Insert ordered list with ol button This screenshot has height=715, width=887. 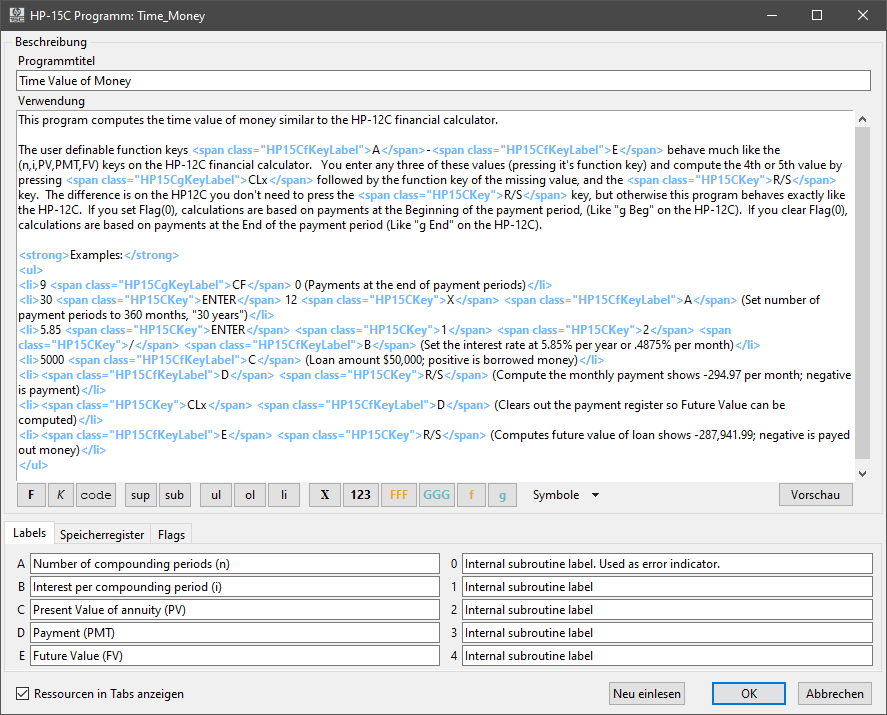point(249,495)
